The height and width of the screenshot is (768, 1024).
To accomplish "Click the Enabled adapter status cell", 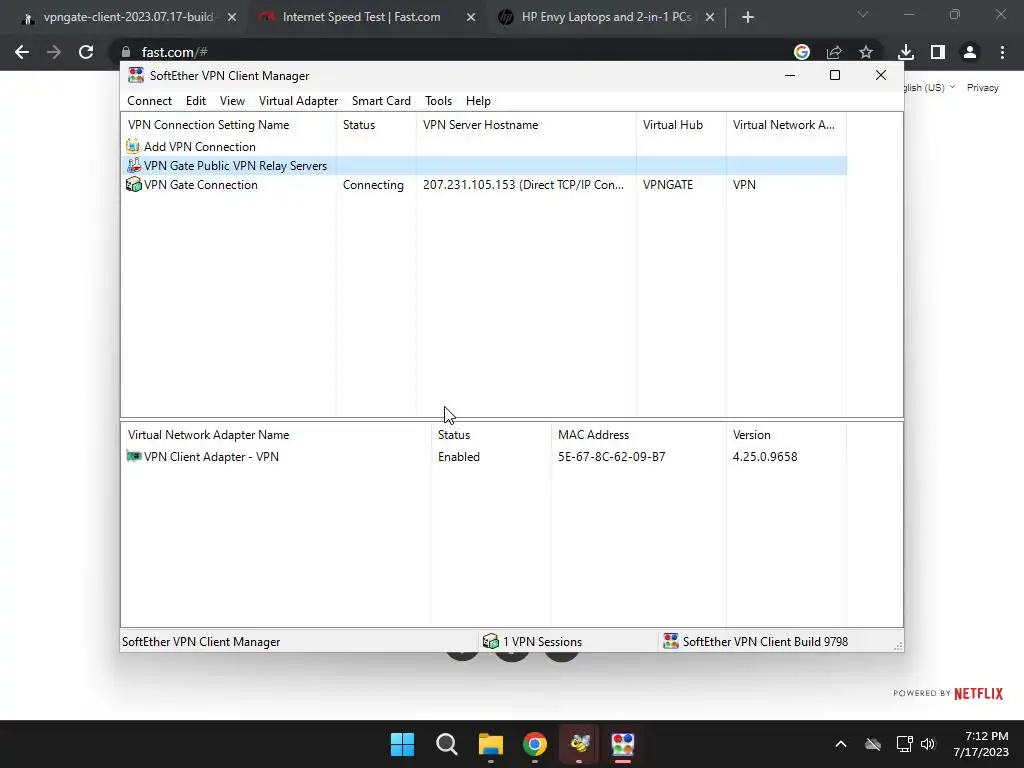I will point(458,456).
